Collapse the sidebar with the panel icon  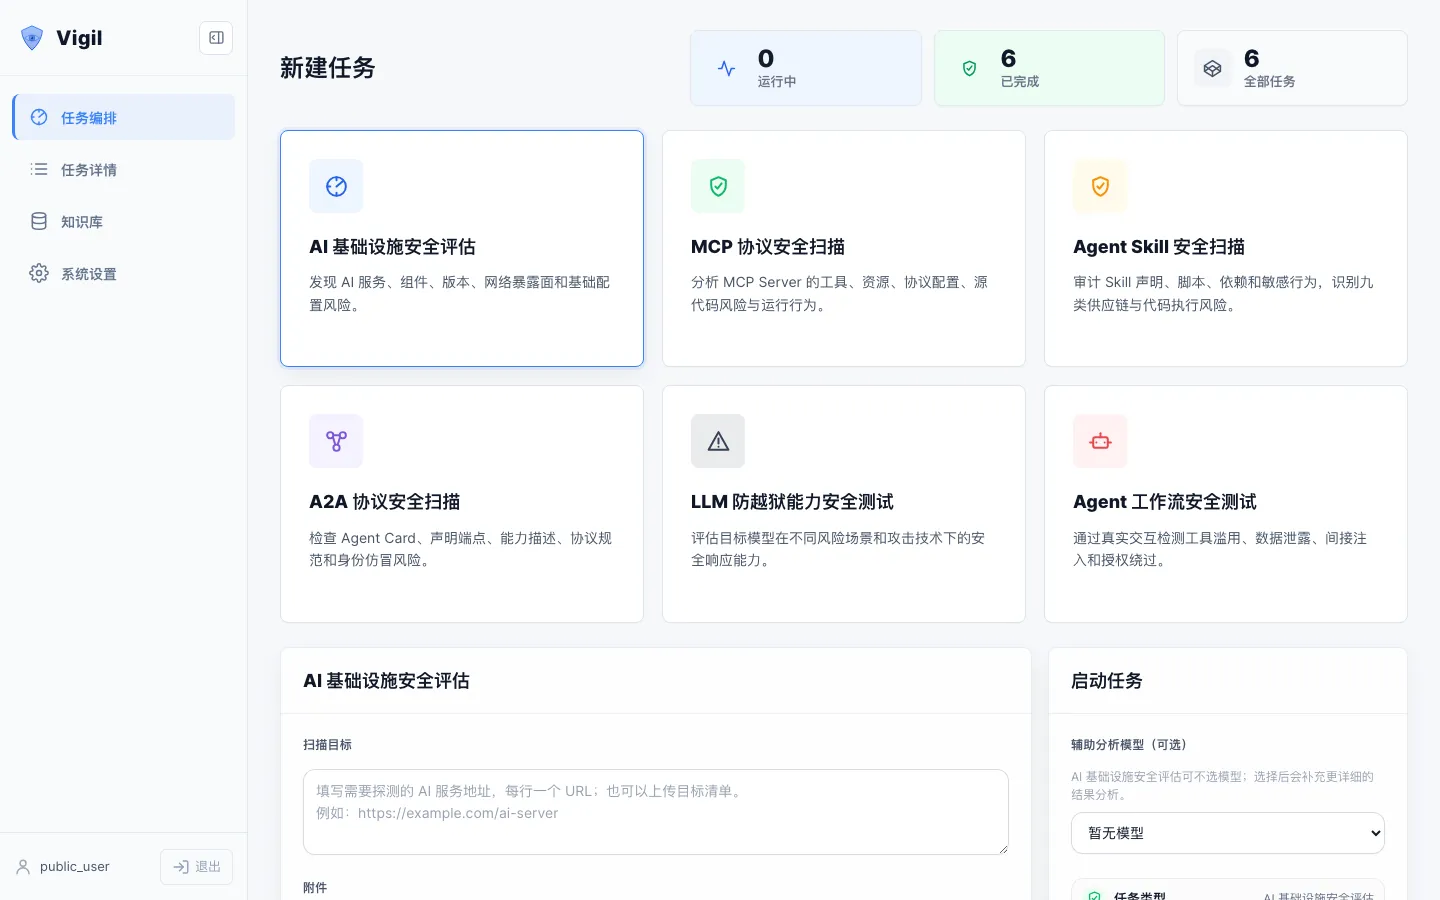tap(216, 38)
